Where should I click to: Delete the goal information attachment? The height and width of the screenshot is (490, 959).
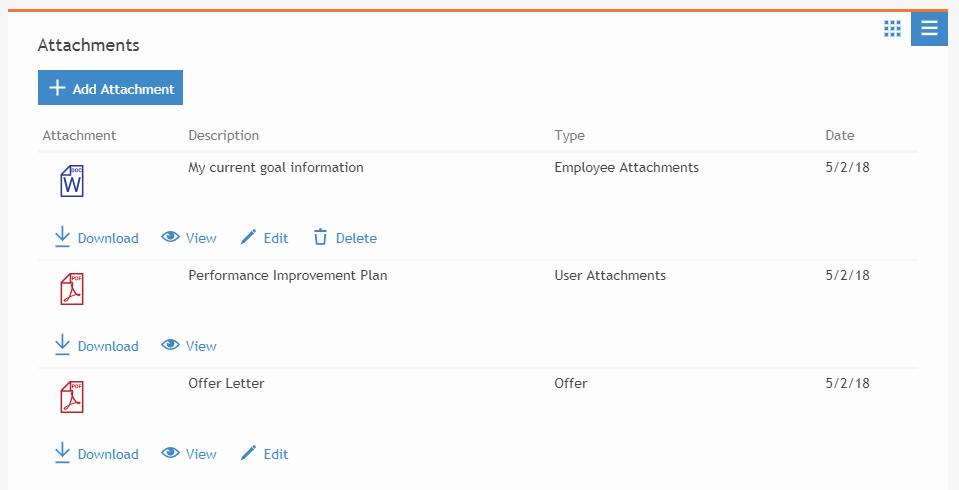click(345, 238)
